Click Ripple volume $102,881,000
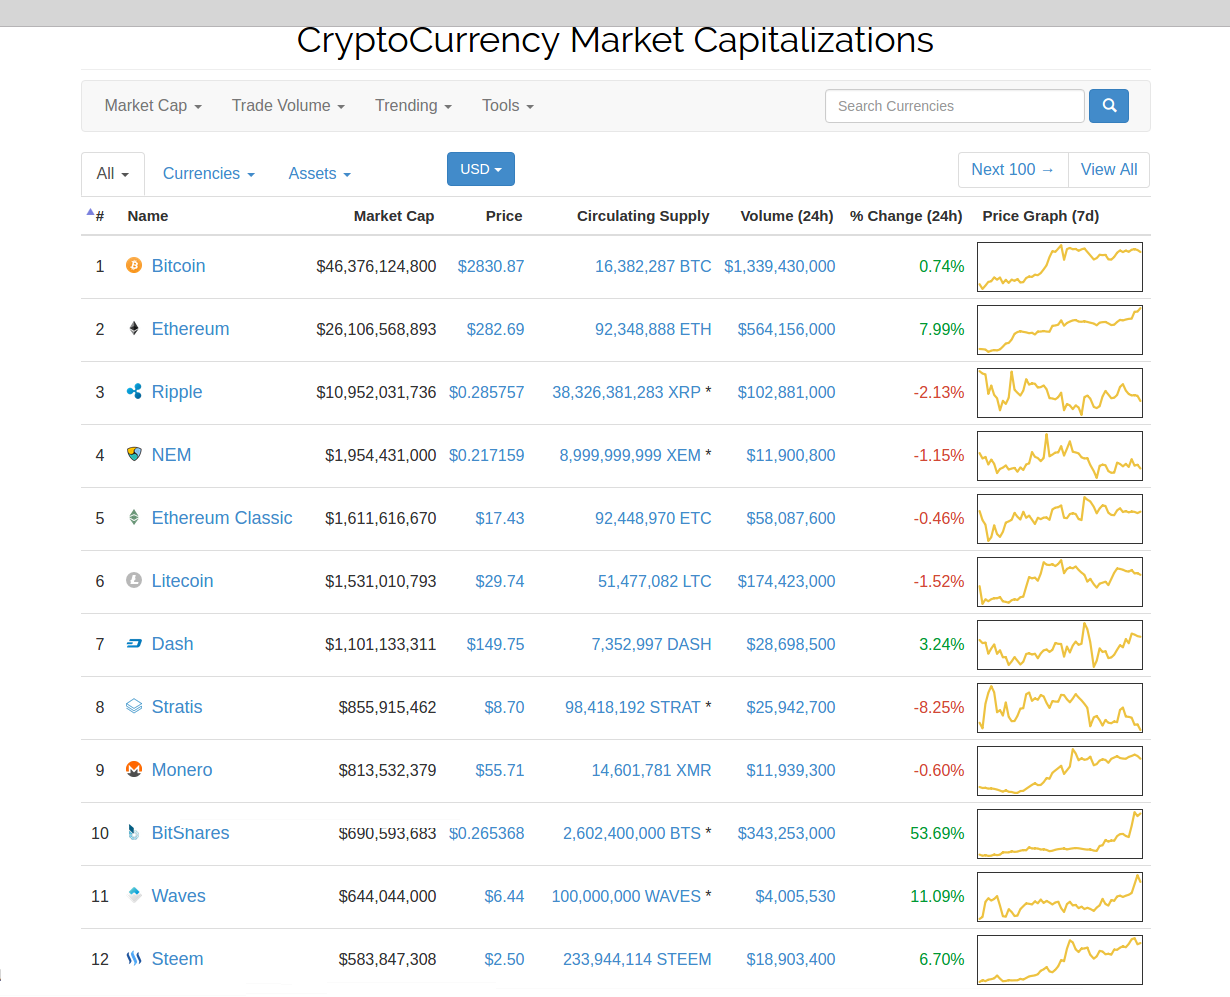 (x=787, y=392)
